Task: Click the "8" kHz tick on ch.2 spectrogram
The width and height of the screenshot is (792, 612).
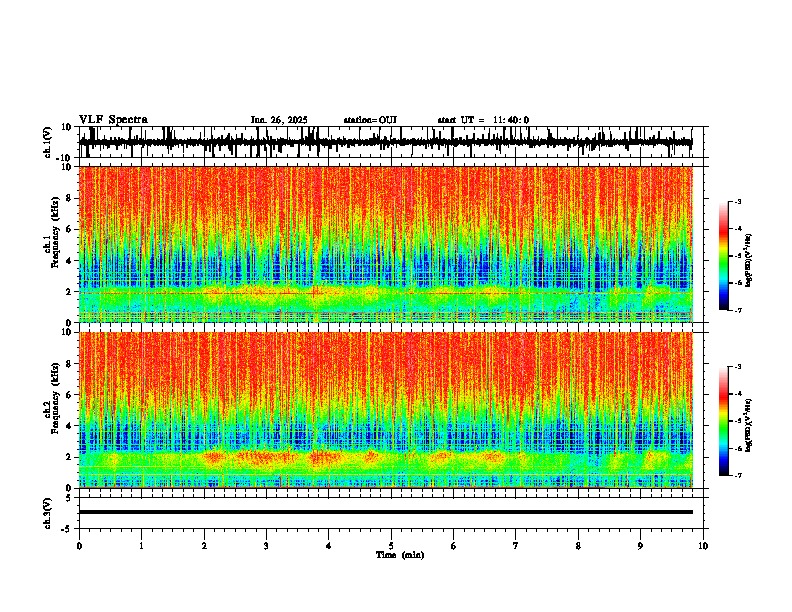Action: tap(69, 364)
